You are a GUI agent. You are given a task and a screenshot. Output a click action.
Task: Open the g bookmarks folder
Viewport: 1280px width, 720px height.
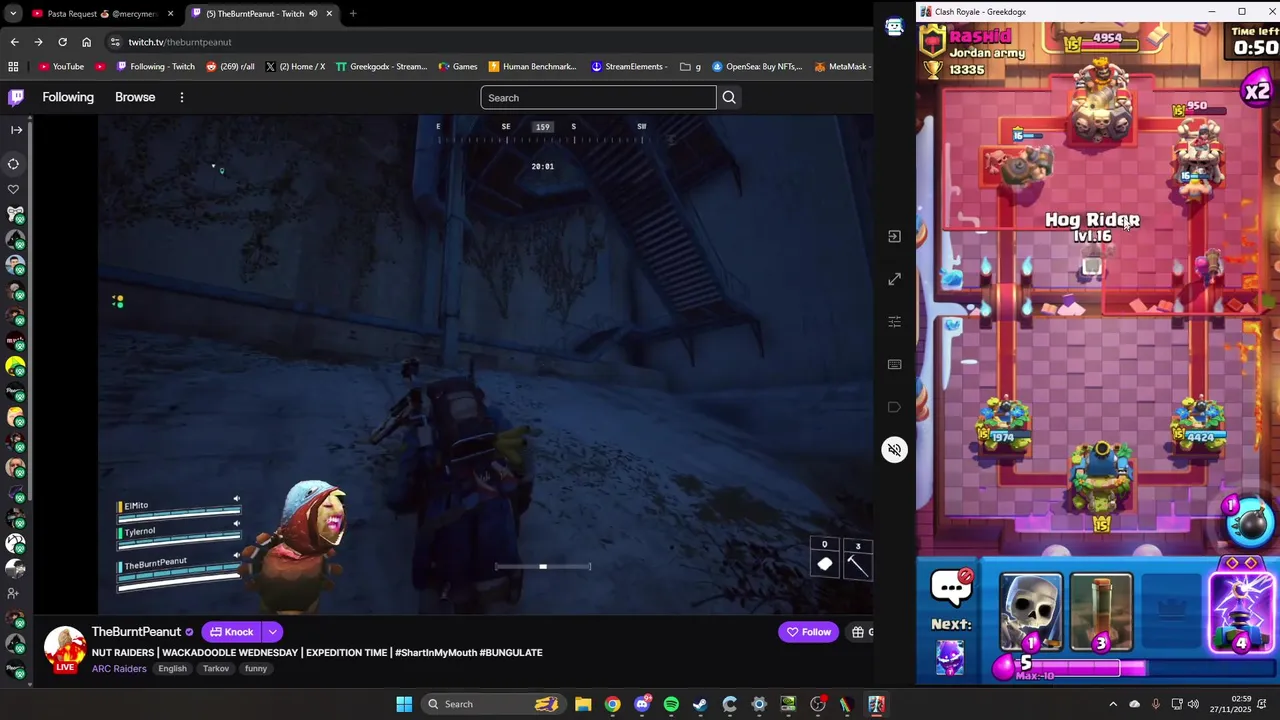(x=690, y=67)
